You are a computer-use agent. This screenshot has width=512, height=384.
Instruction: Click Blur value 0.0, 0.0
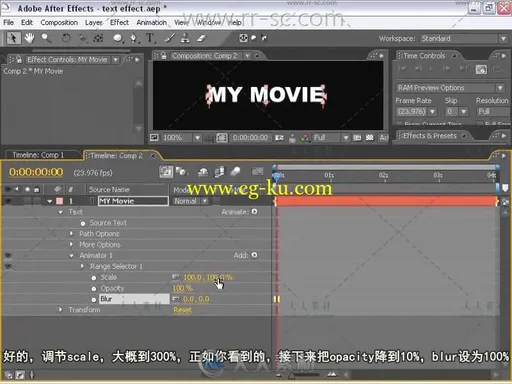pyautogui.click(x=196, y=299)
